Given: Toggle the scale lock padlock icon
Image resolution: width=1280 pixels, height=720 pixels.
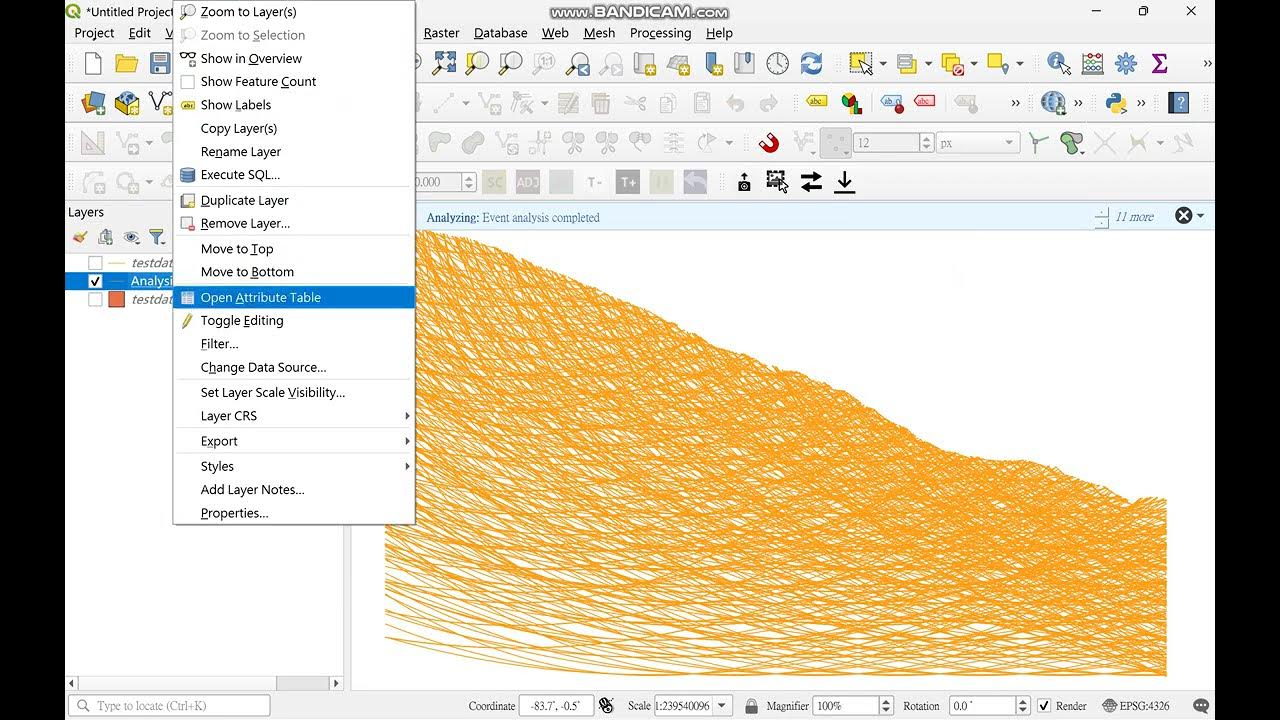Looking at the screenshot, I should [x=751, y=706].
